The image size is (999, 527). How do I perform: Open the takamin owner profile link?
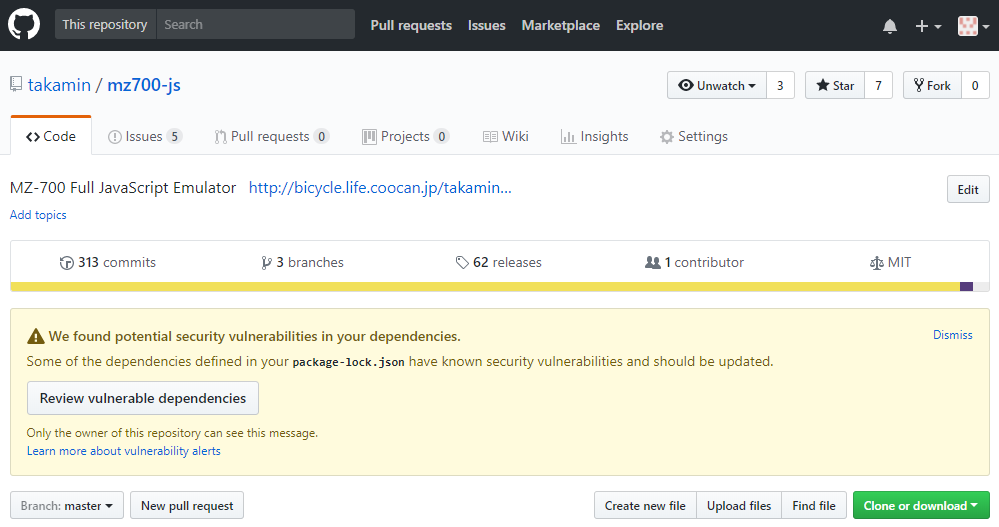(x=59, y=85)
